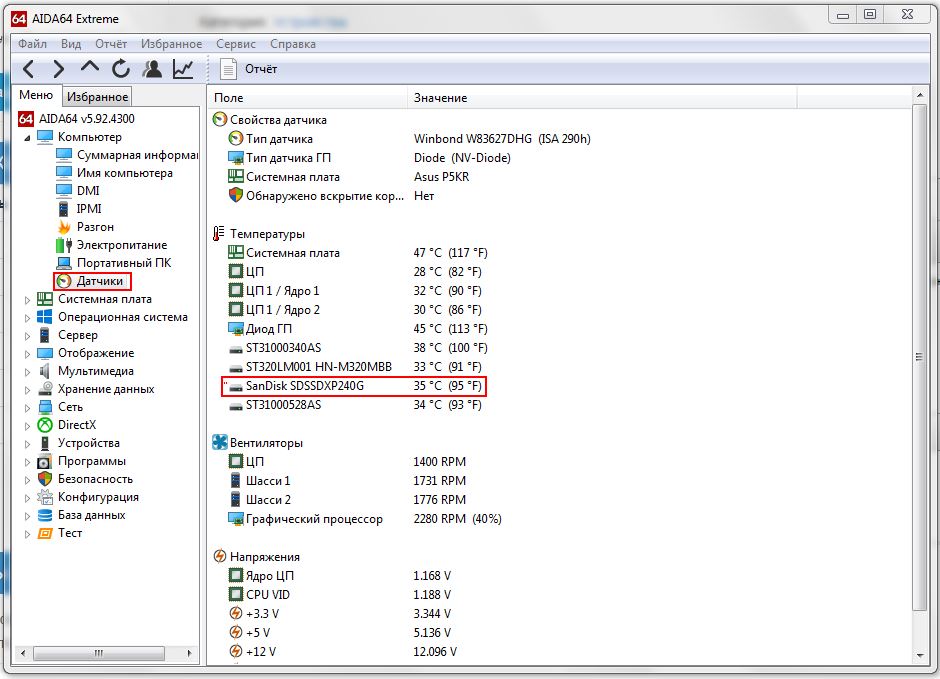Click the shield icon for Обнаружено вскрытие корпуса

236,195
